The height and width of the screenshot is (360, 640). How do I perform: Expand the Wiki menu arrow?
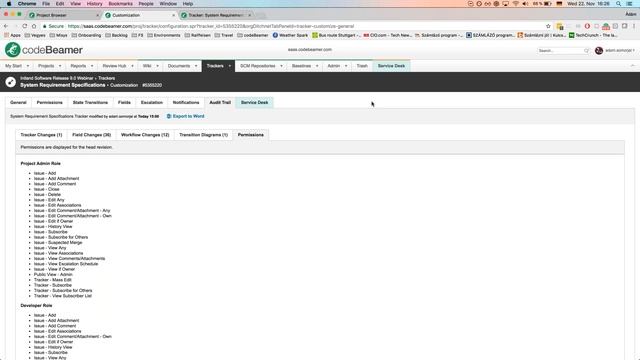pyautogui.click(x=158, y=66)
